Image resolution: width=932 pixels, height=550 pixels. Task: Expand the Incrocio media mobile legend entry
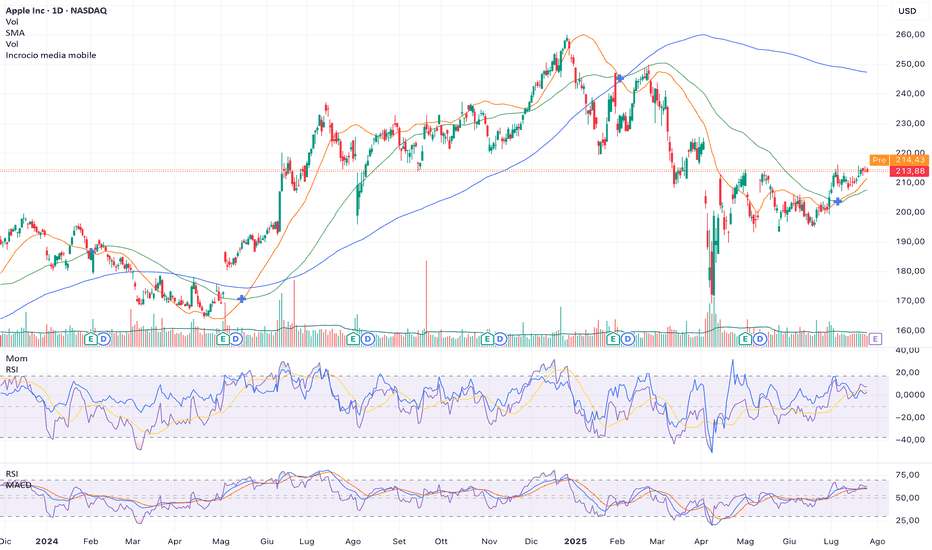click(51, 55)
